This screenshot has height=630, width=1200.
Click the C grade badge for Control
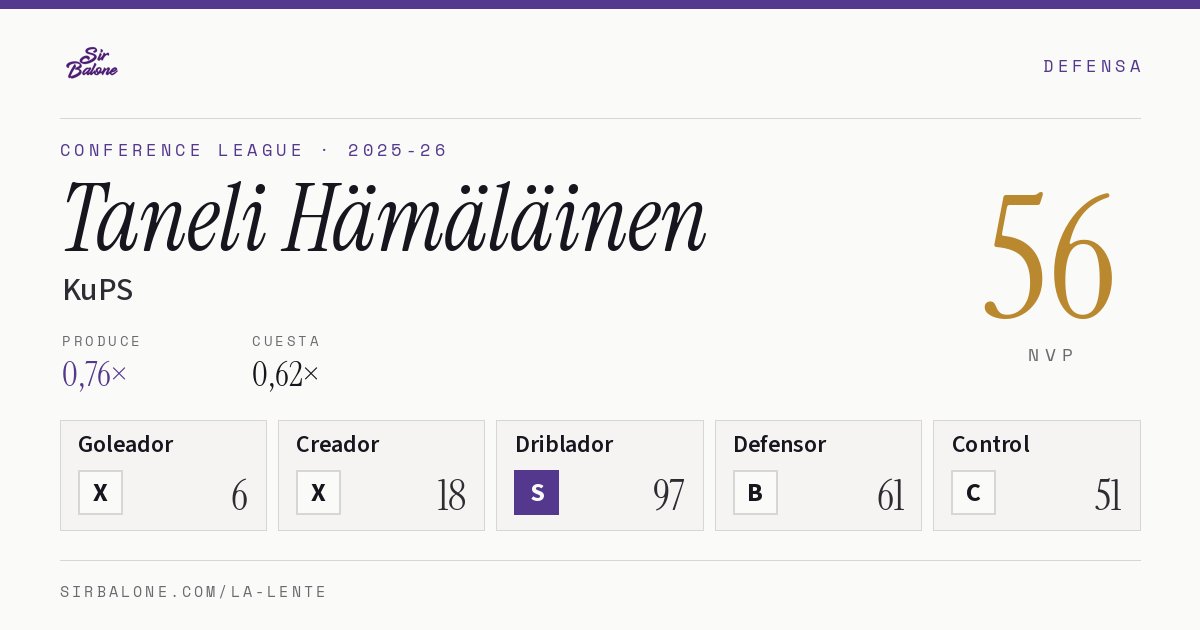pyautogui.click(x=973, y=492)
